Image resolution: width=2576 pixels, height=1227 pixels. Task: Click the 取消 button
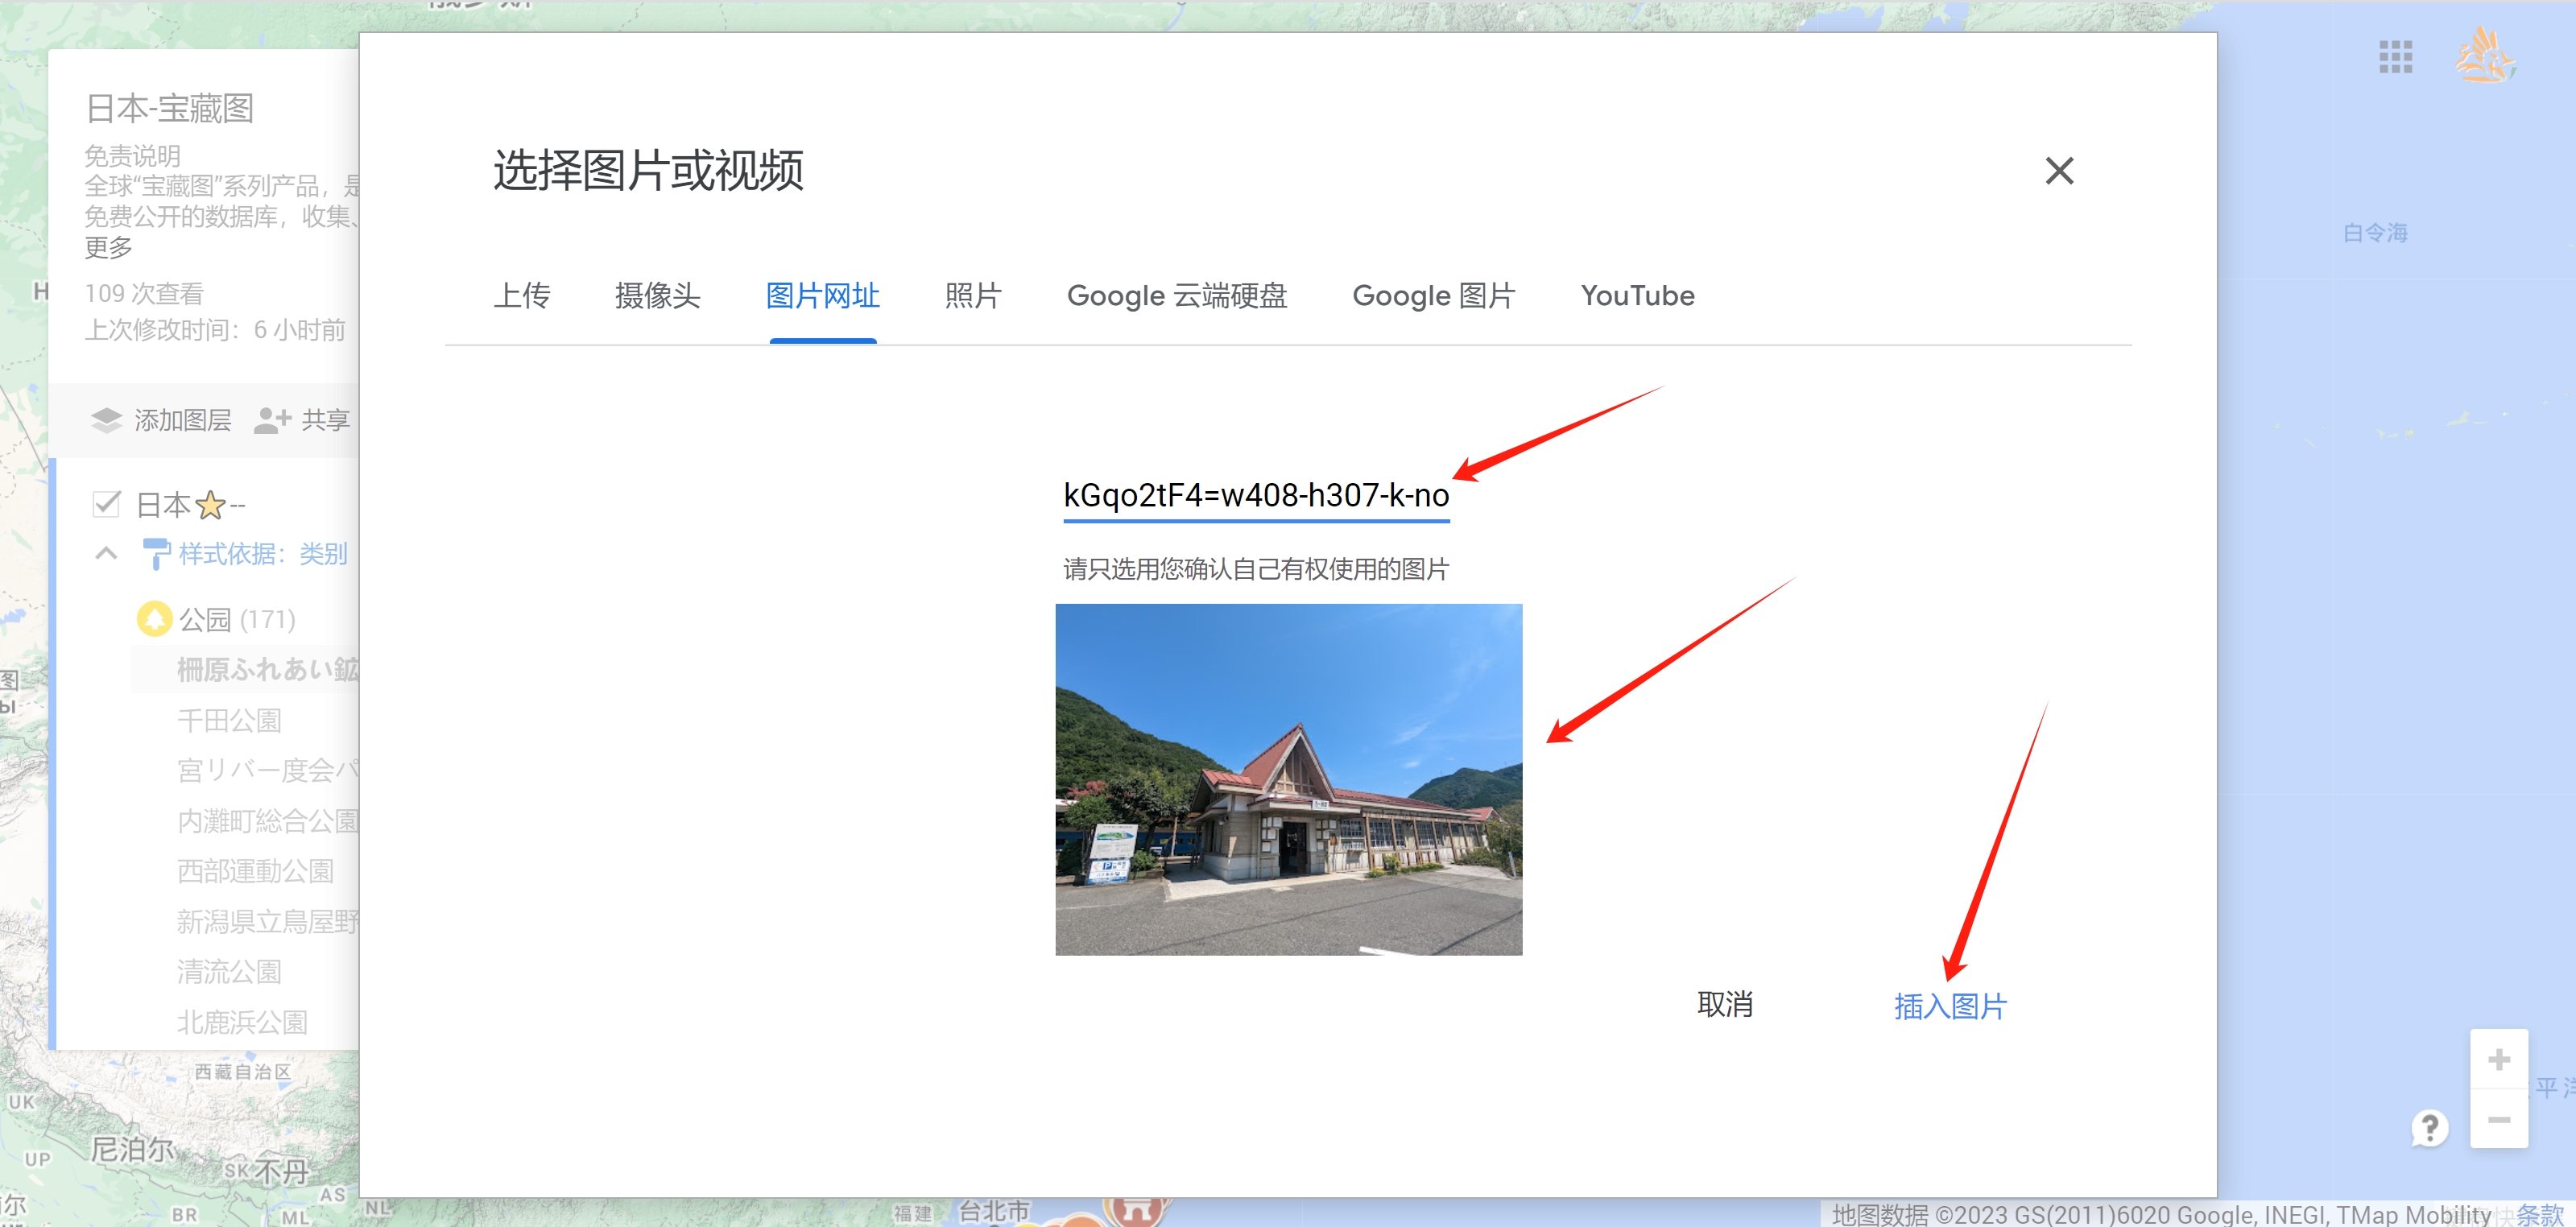[x=1724, y=1004]
